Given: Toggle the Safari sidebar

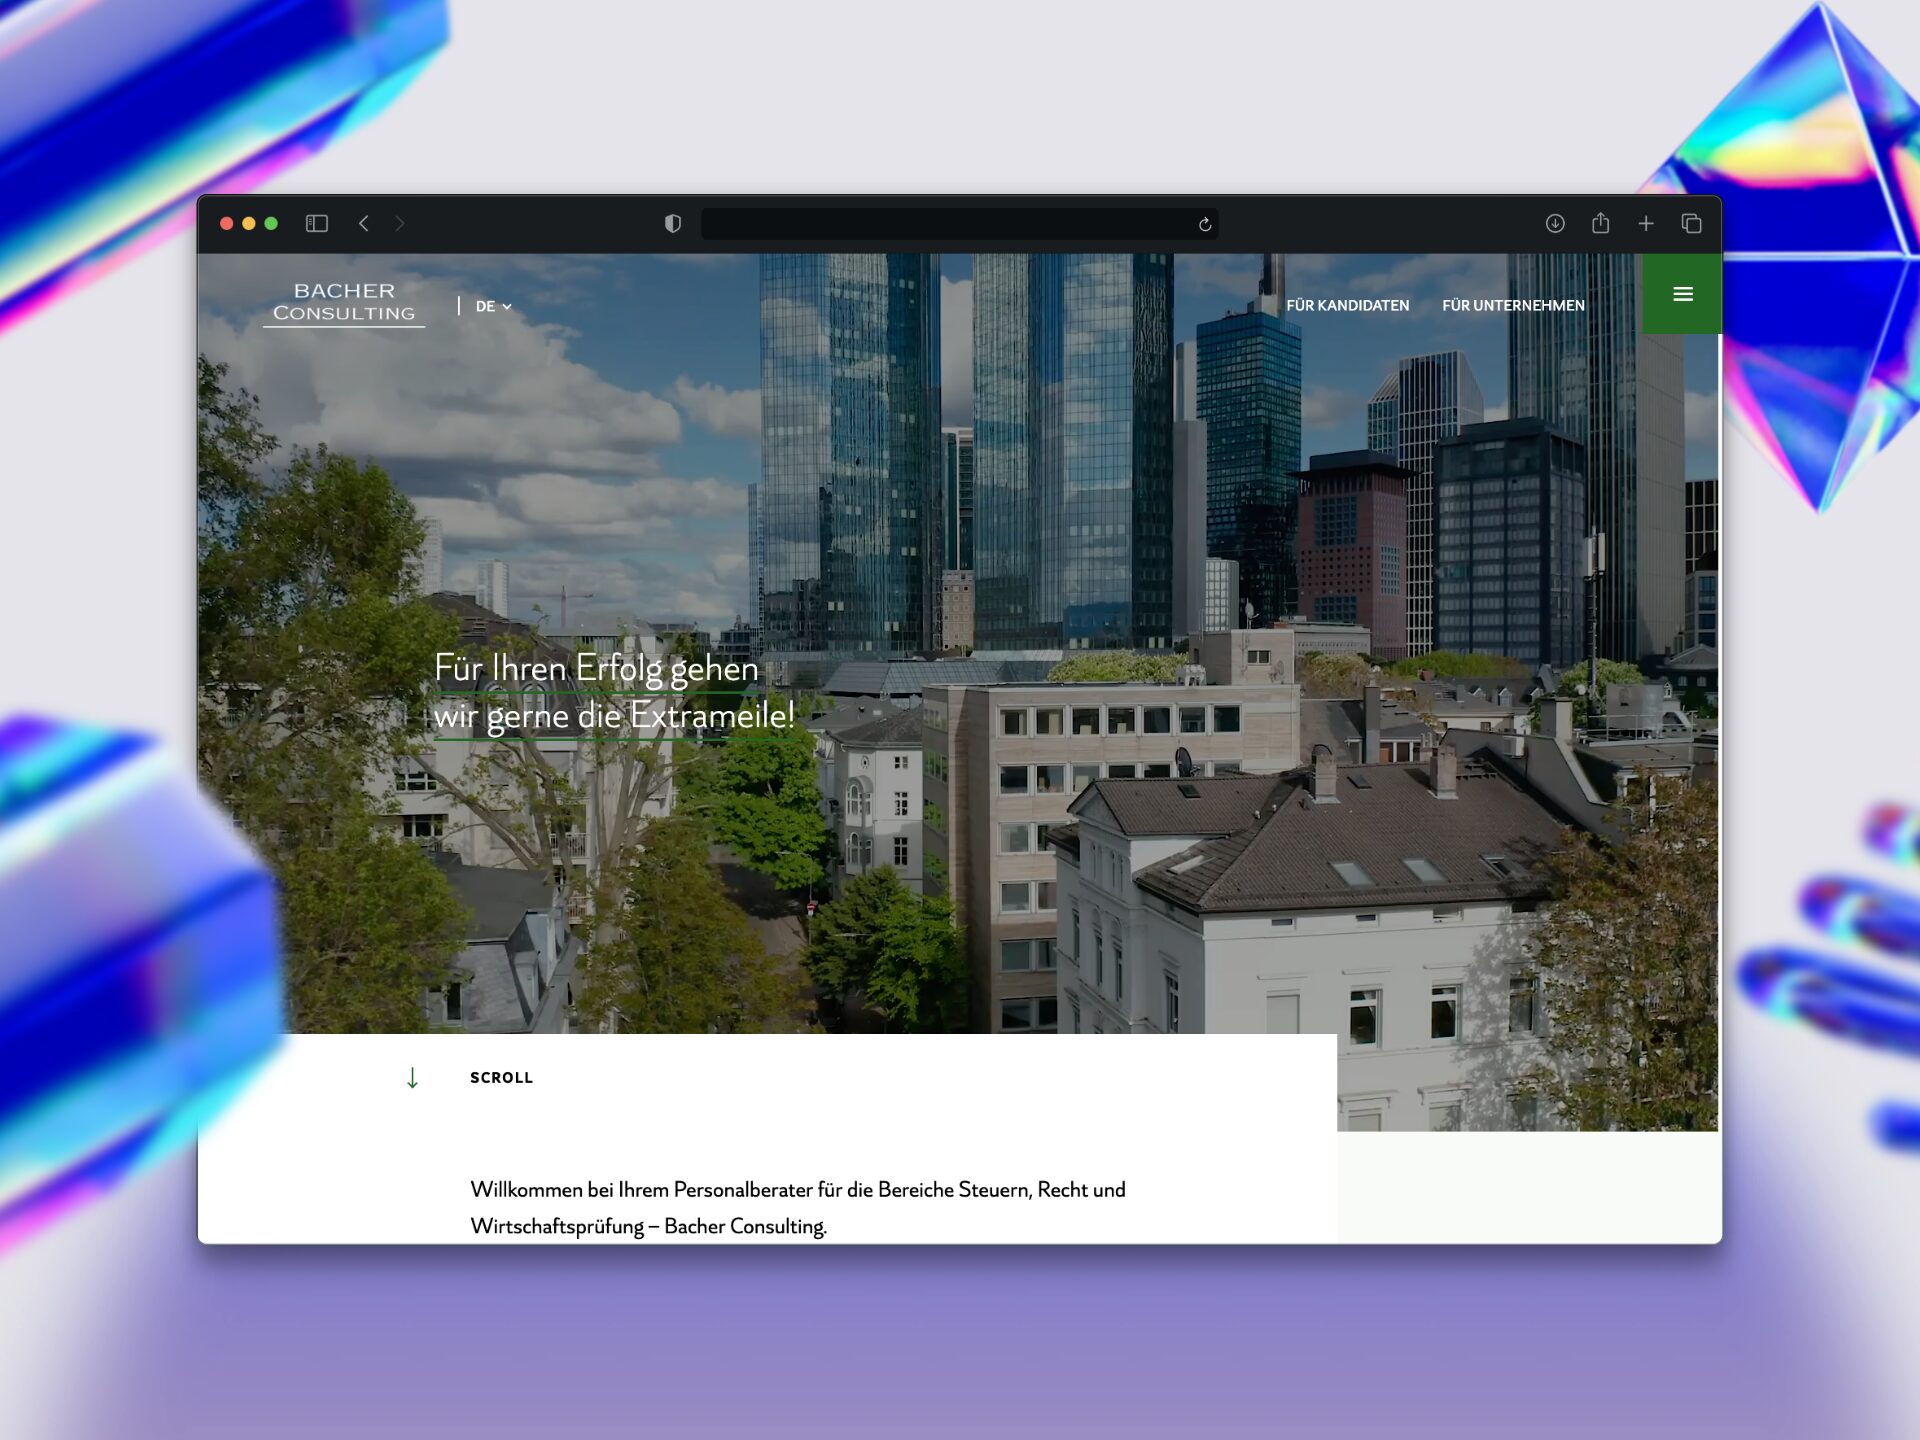Looking at the screenshot, I should [316, 223].
